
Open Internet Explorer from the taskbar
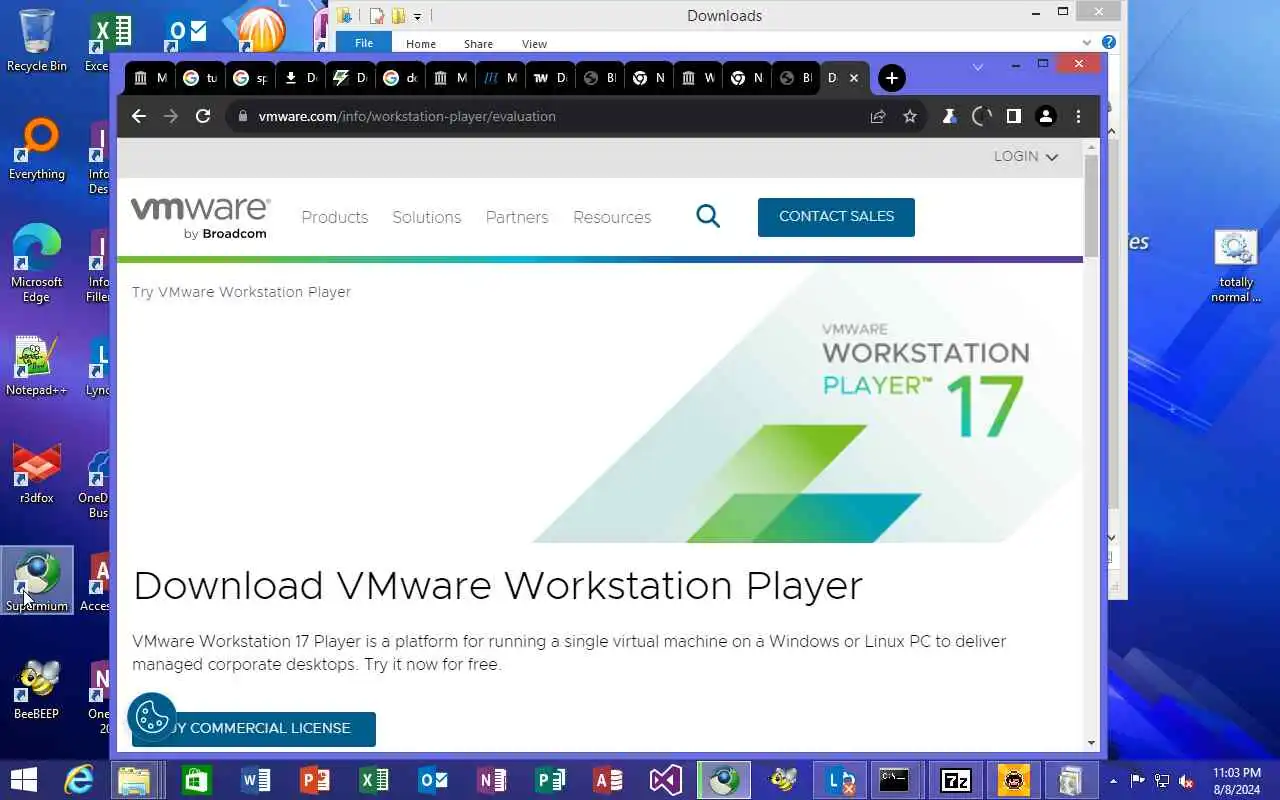click(79, 779)
